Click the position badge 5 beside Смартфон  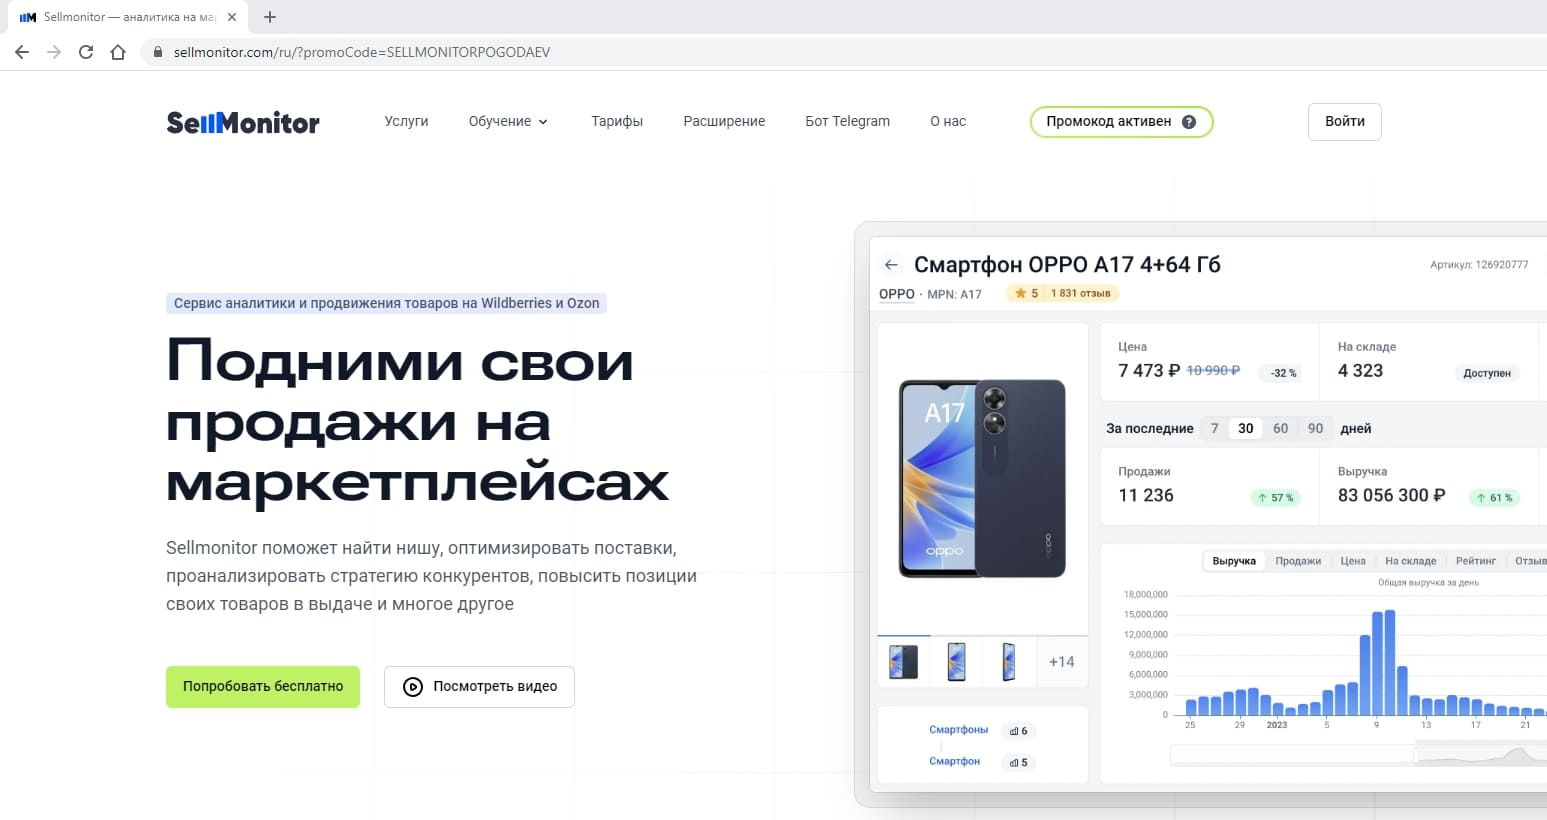(1019, 763)
